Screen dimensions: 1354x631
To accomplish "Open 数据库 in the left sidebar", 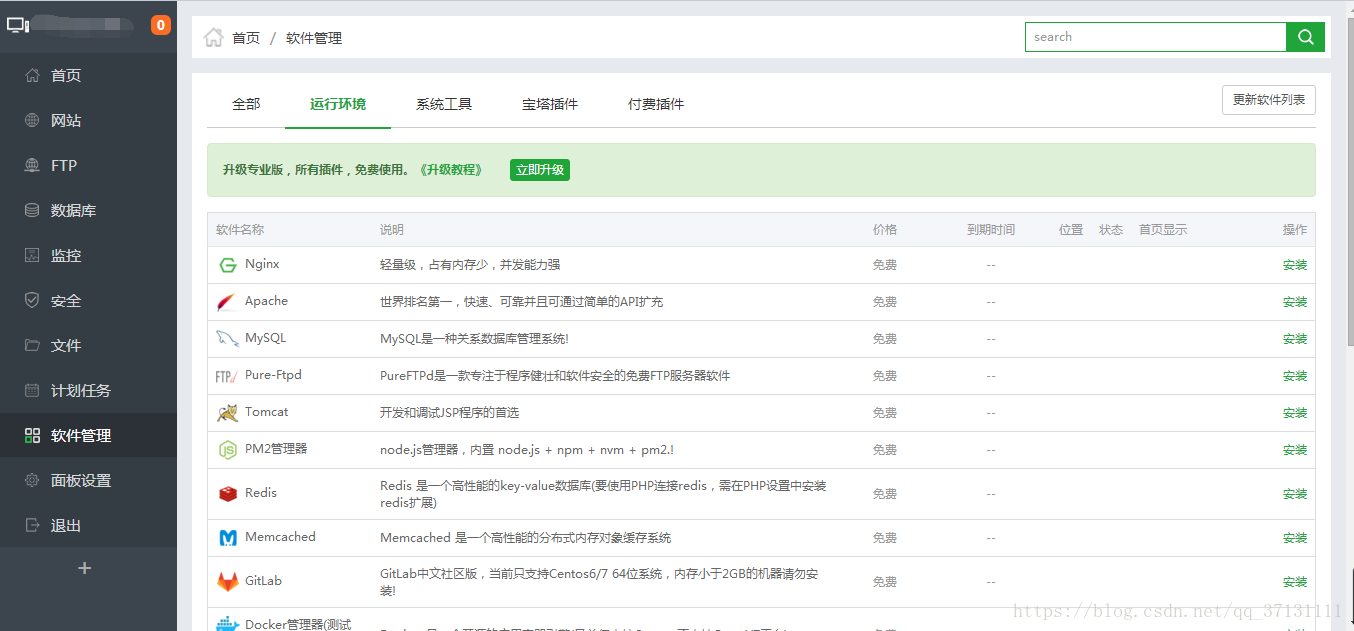I will tap(88, 210).
